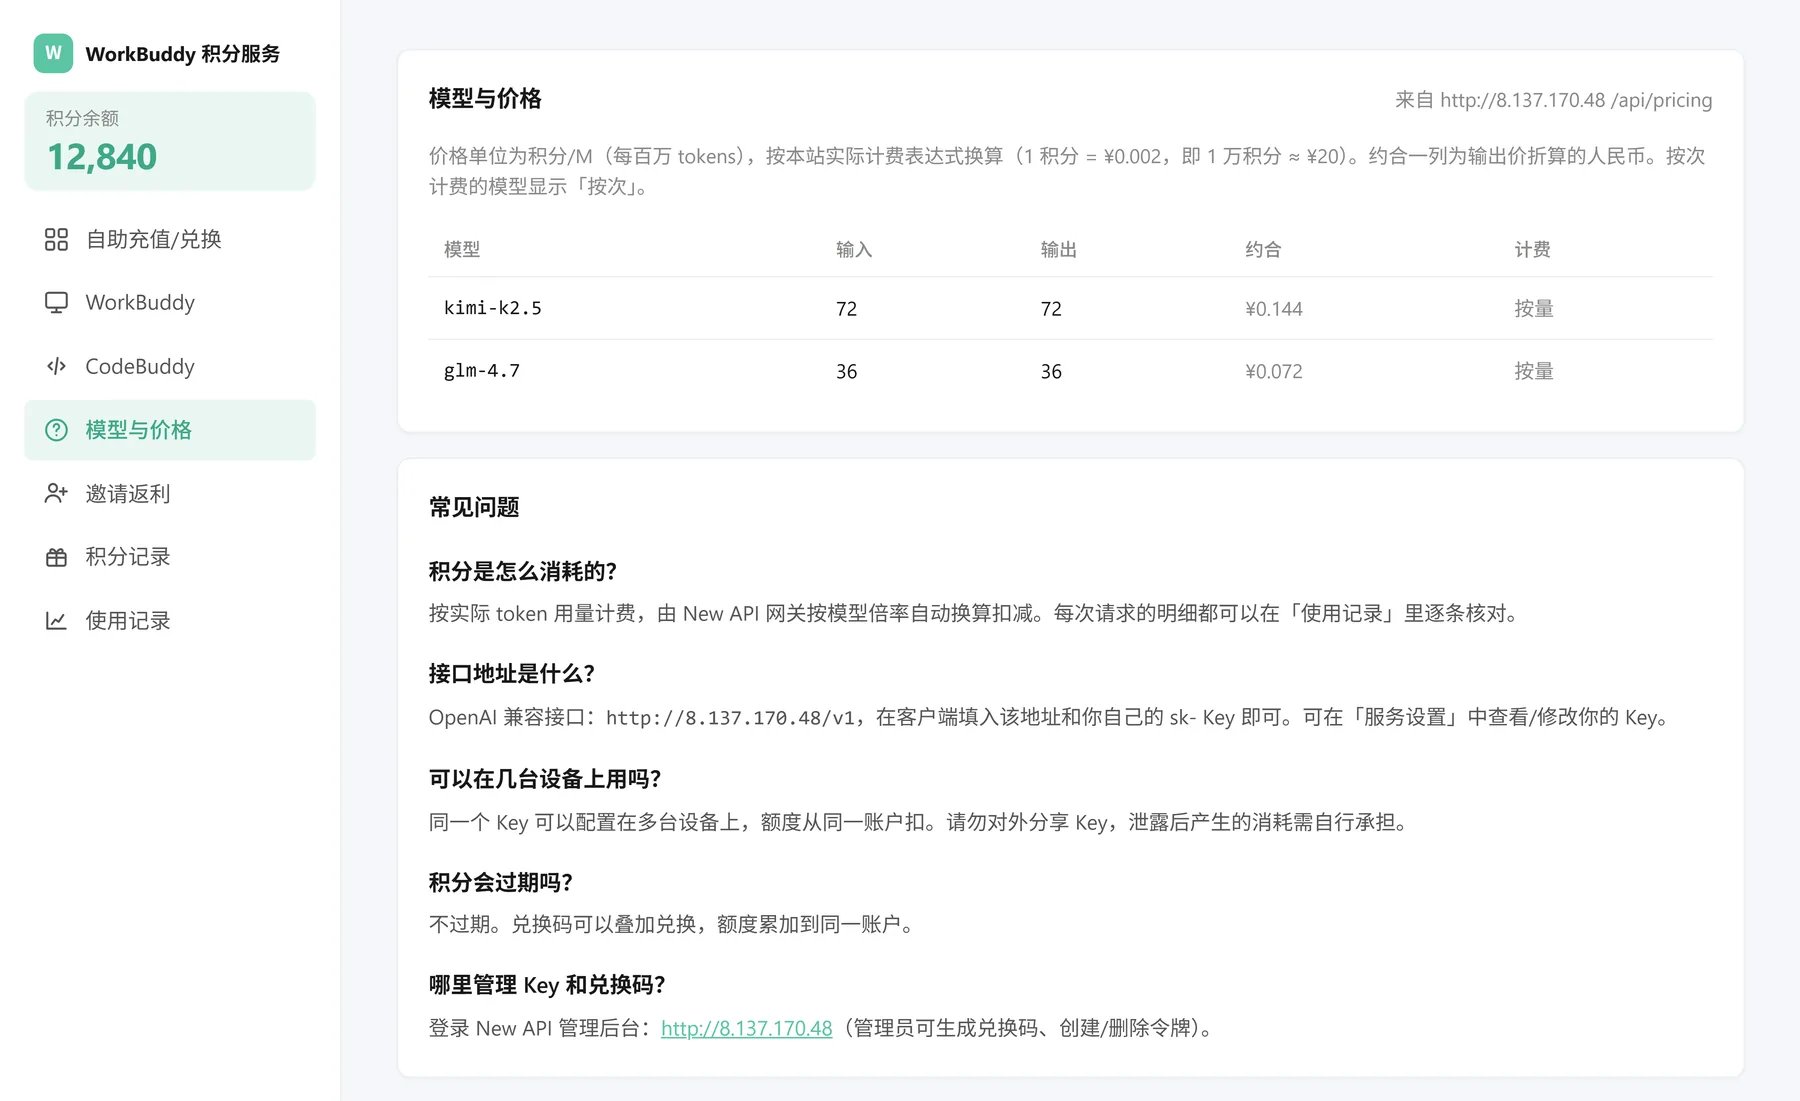
Task: Click the add-user icon beside 邀请返利
Action: coord(56,493)
